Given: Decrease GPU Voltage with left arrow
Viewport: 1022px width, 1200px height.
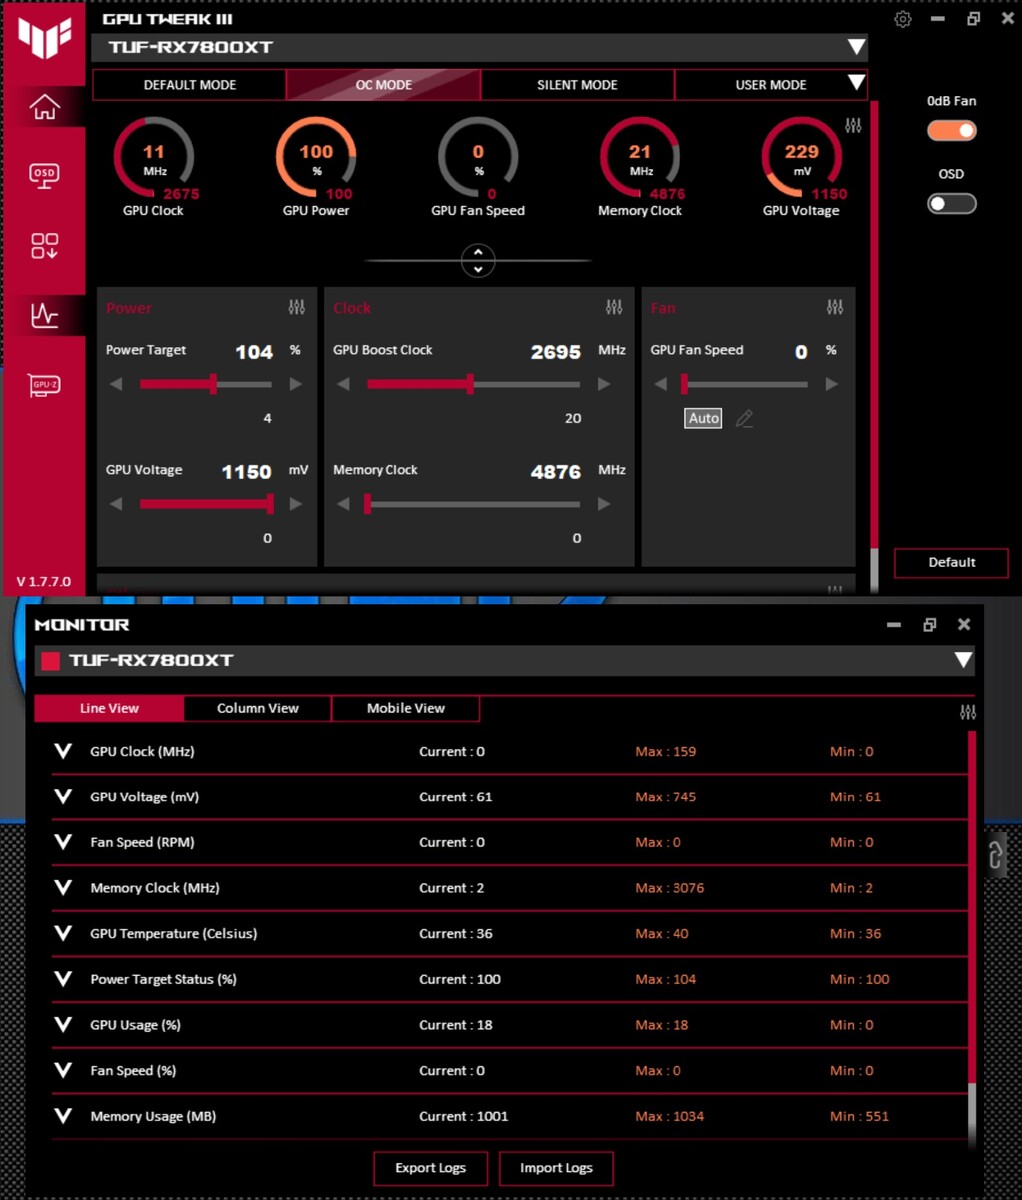Looking at the screenshot, I should point(116,504).
